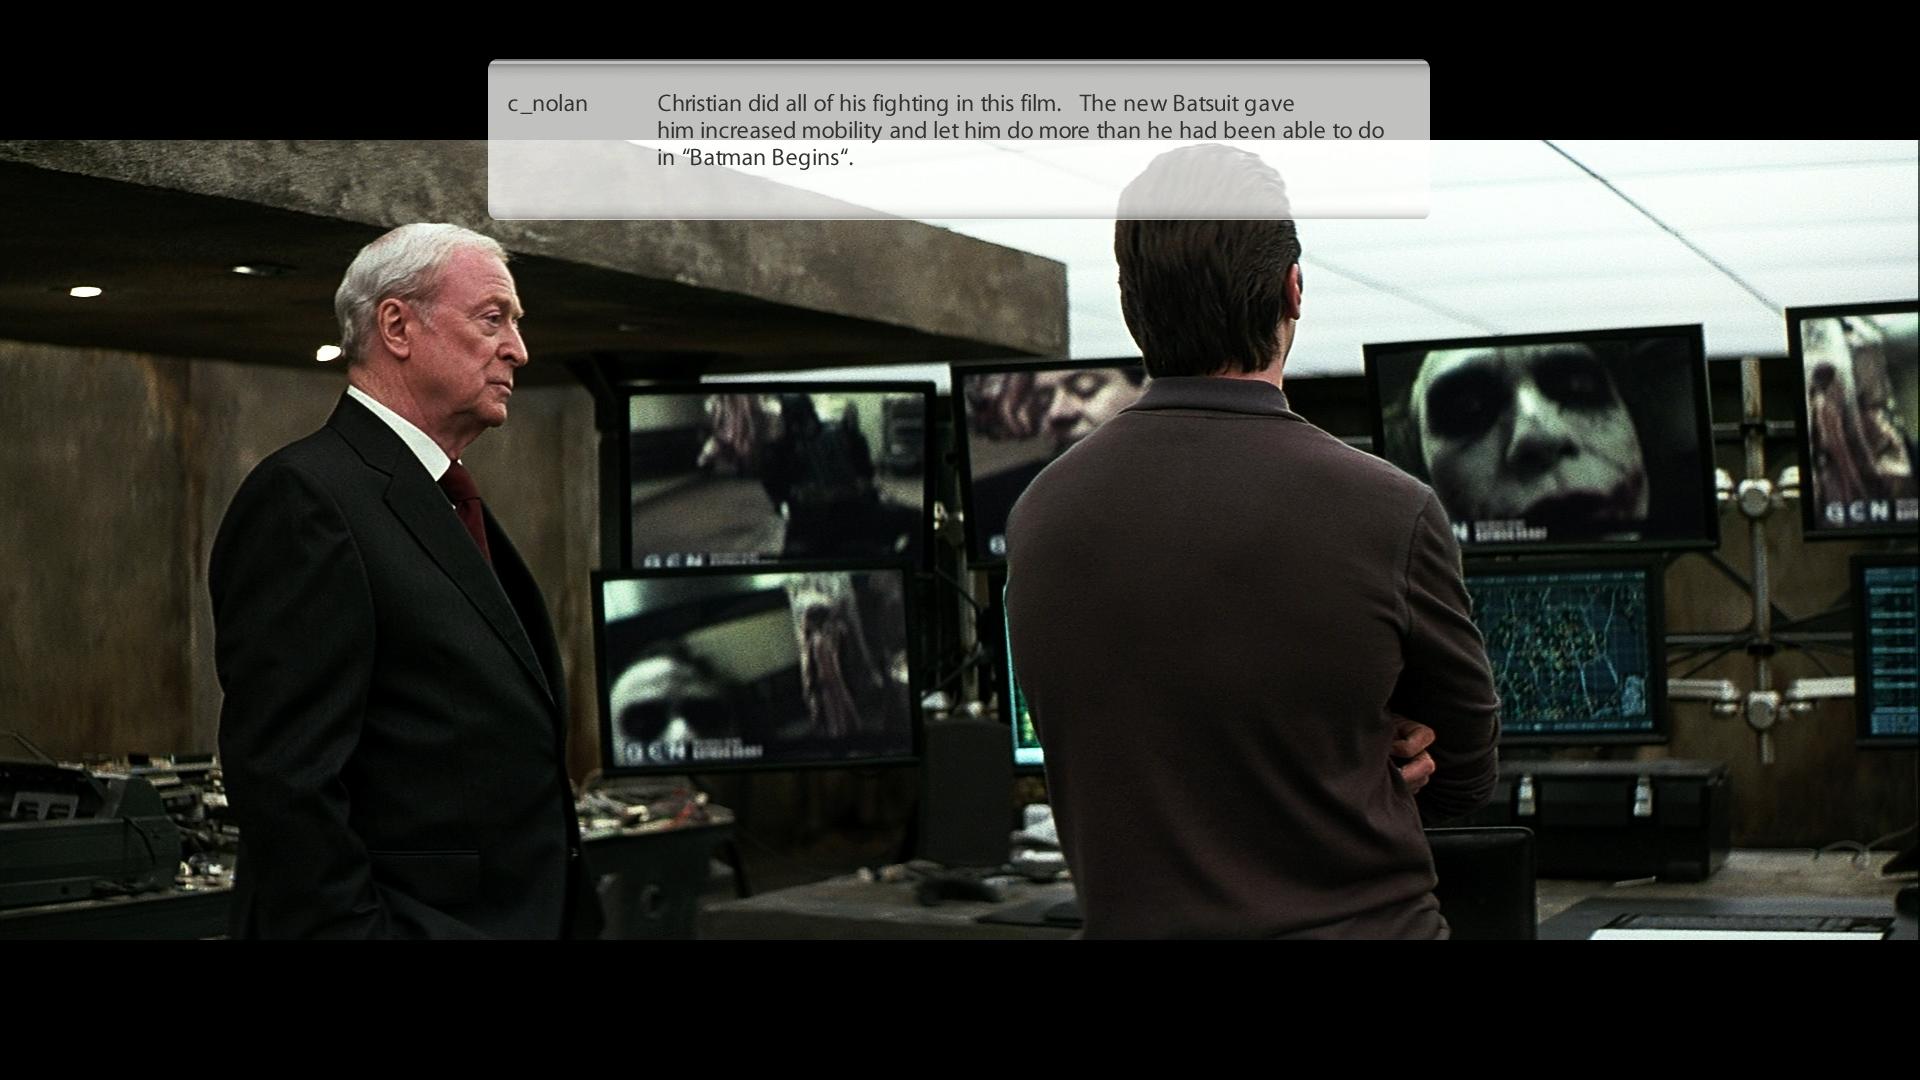Image resolution: width=1920 pixels, height=1080 pixels.
Task: Click the partially visible monitor at far right
Action: point(1858,420)
